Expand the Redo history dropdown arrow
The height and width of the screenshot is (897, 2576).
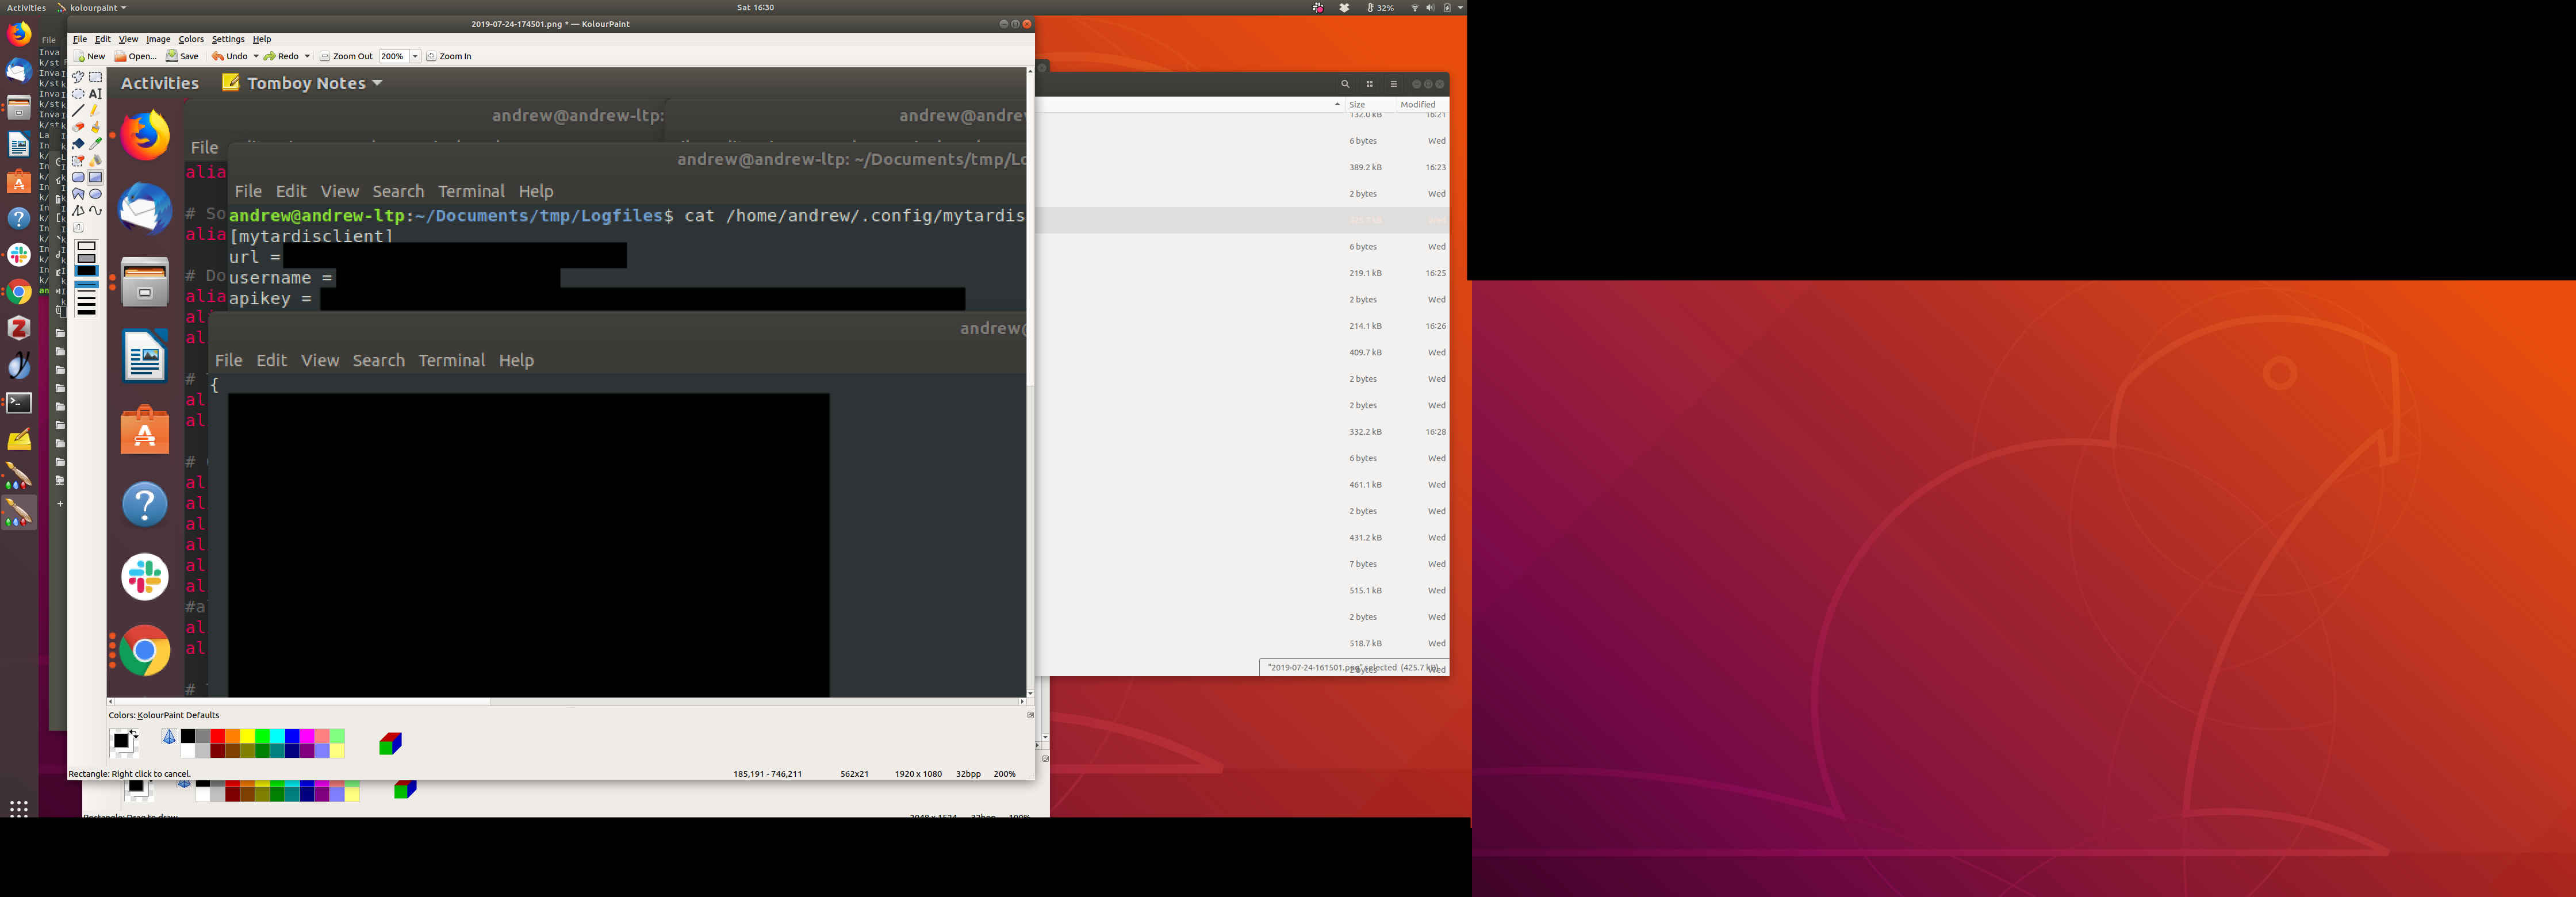click(x=307, y=57)
